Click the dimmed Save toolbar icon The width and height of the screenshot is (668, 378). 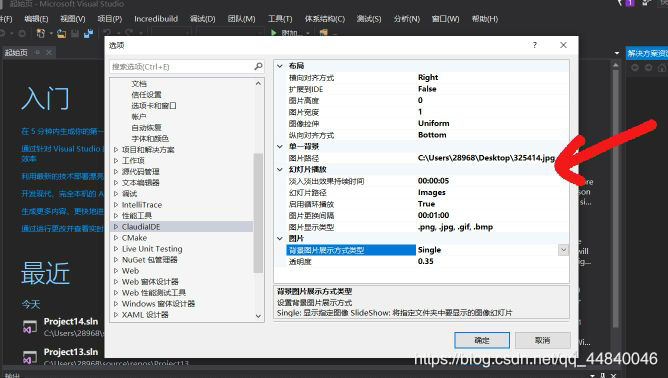[x=75, y=34]
